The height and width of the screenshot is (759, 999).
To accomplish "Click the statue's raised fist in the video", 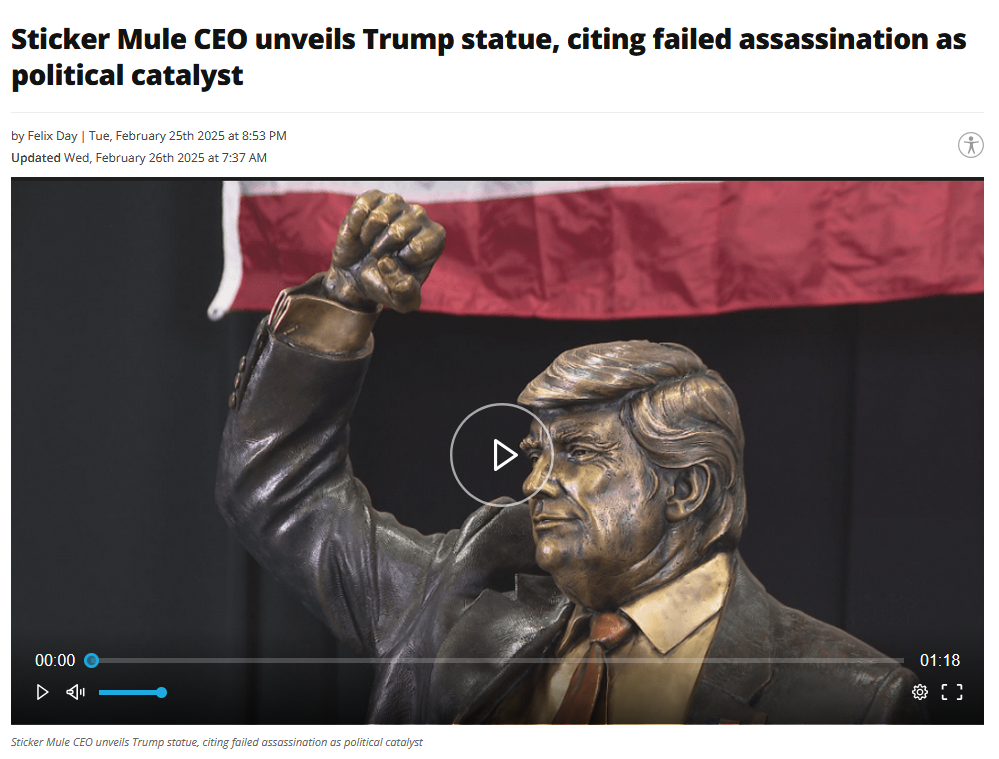I will tap(385, 250).
